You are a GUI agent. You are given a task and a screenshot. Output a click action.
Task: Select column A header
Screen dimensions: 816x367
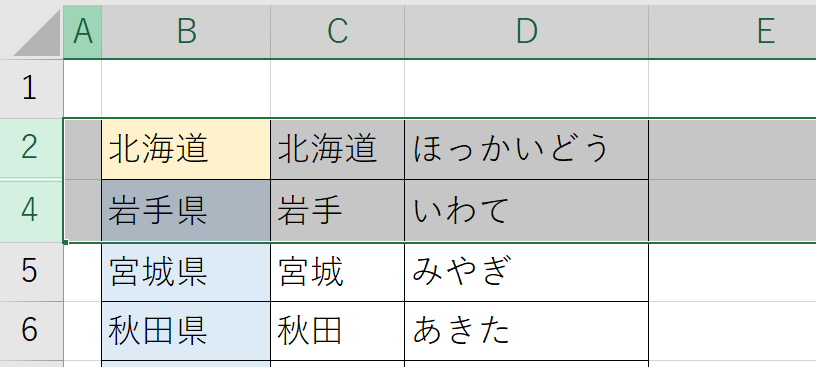point(83,32)
